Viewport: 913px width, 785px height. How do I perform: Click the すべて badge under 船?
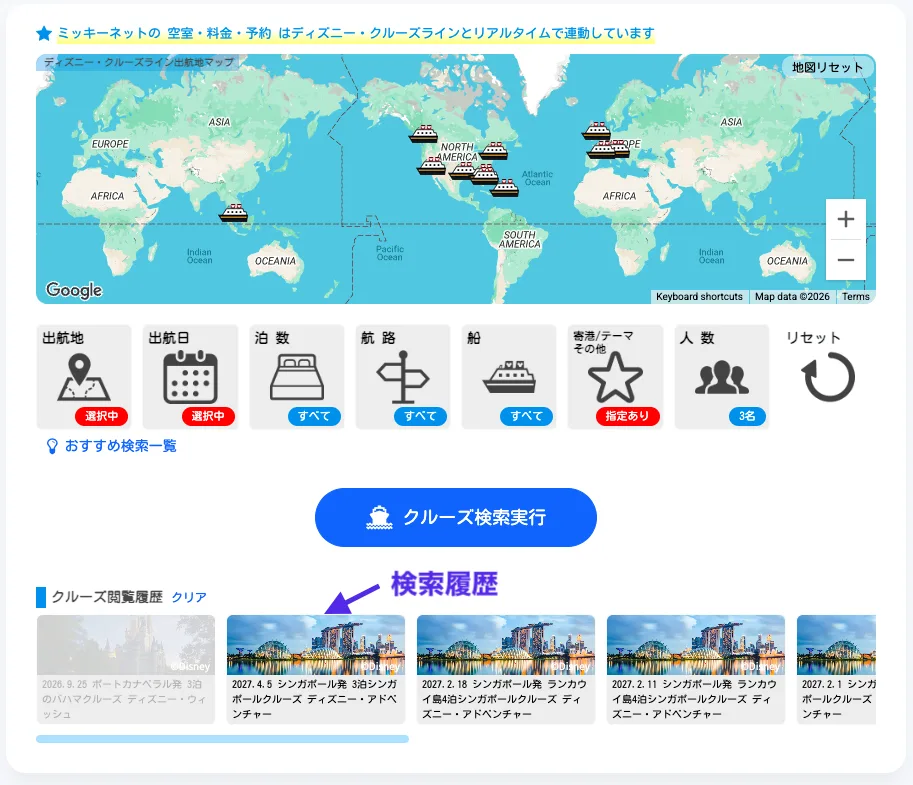click(526, 416)
